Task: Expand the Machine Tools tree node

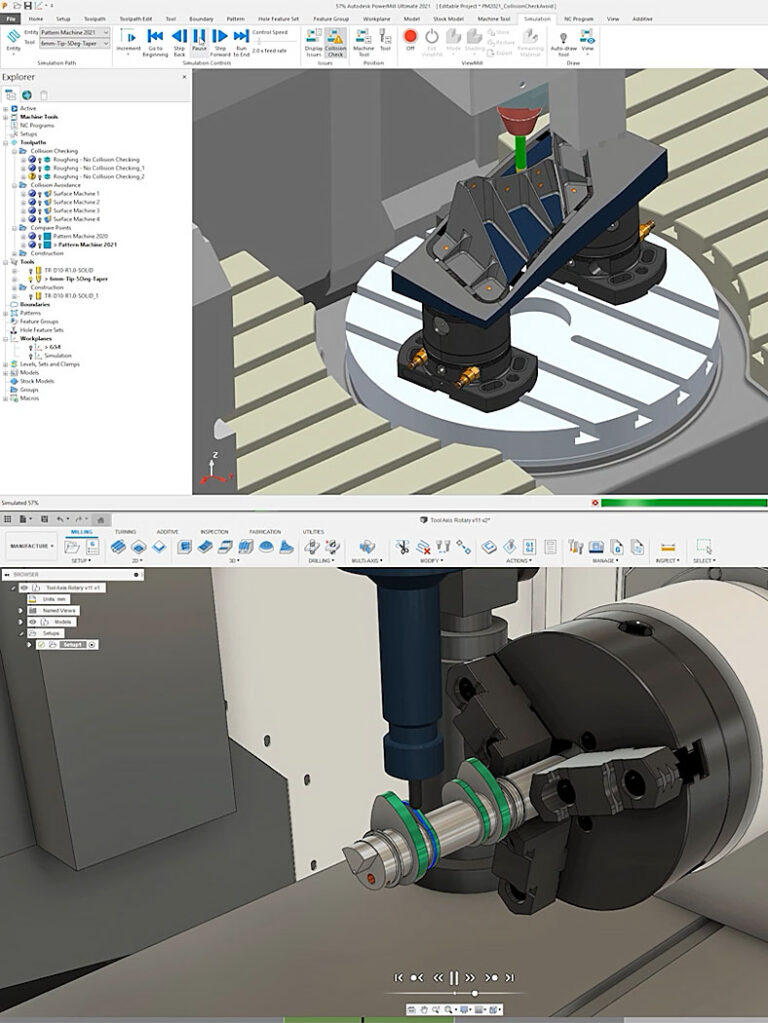Action: click(6, 117)
